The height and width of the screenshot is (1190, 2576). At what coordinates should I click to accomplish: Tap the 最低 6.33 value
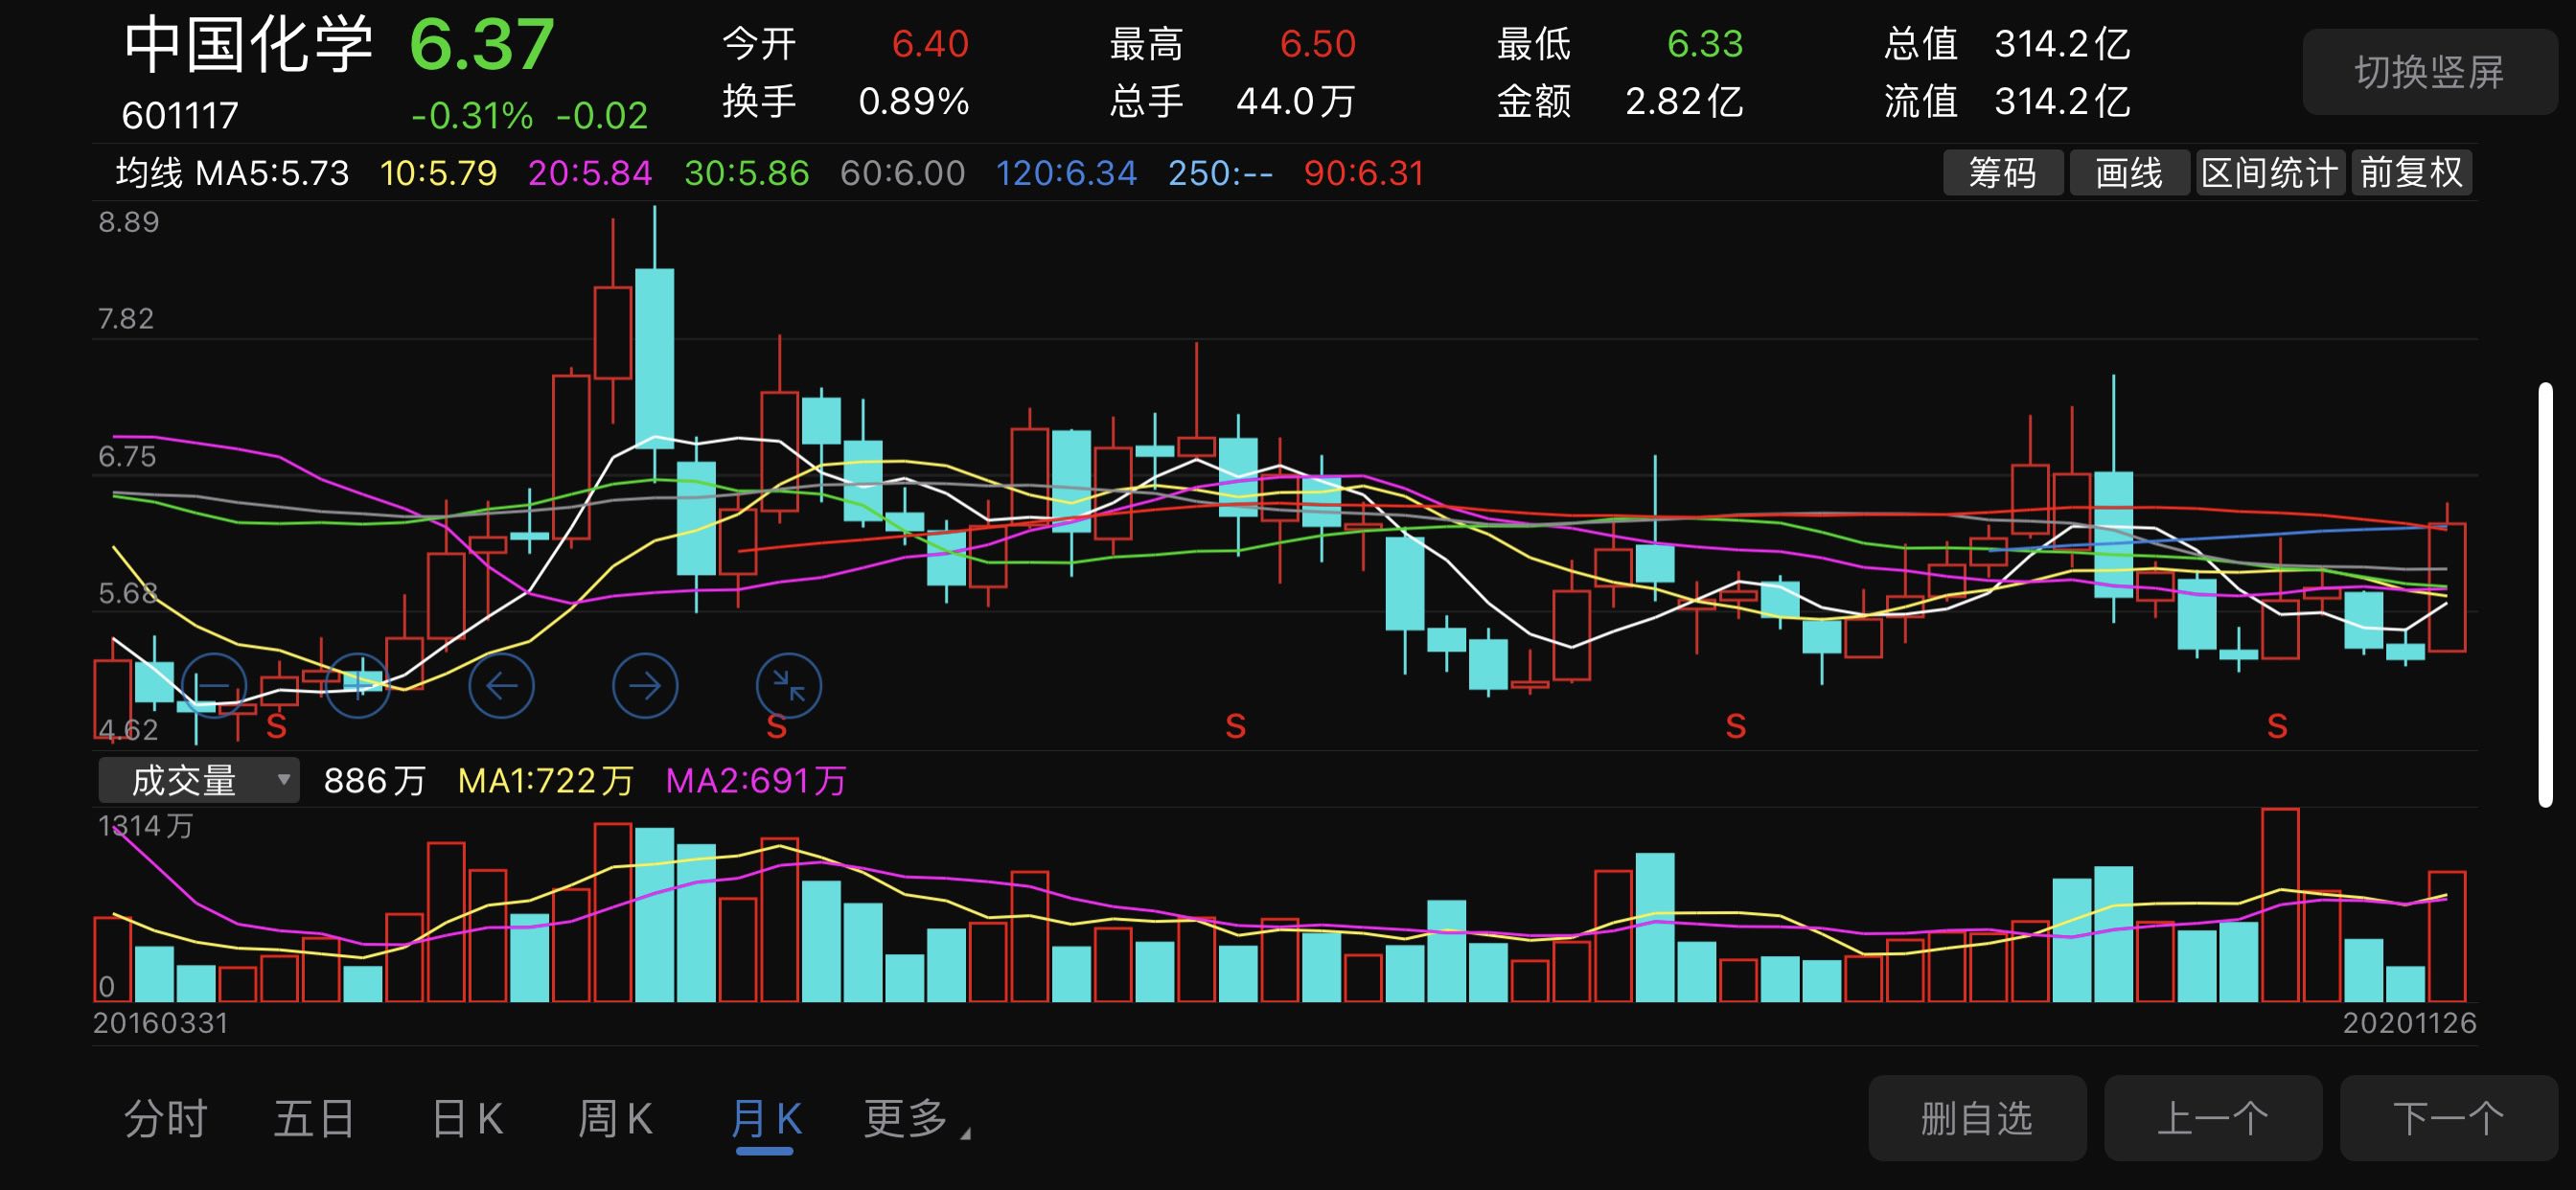pos(1705,44)
